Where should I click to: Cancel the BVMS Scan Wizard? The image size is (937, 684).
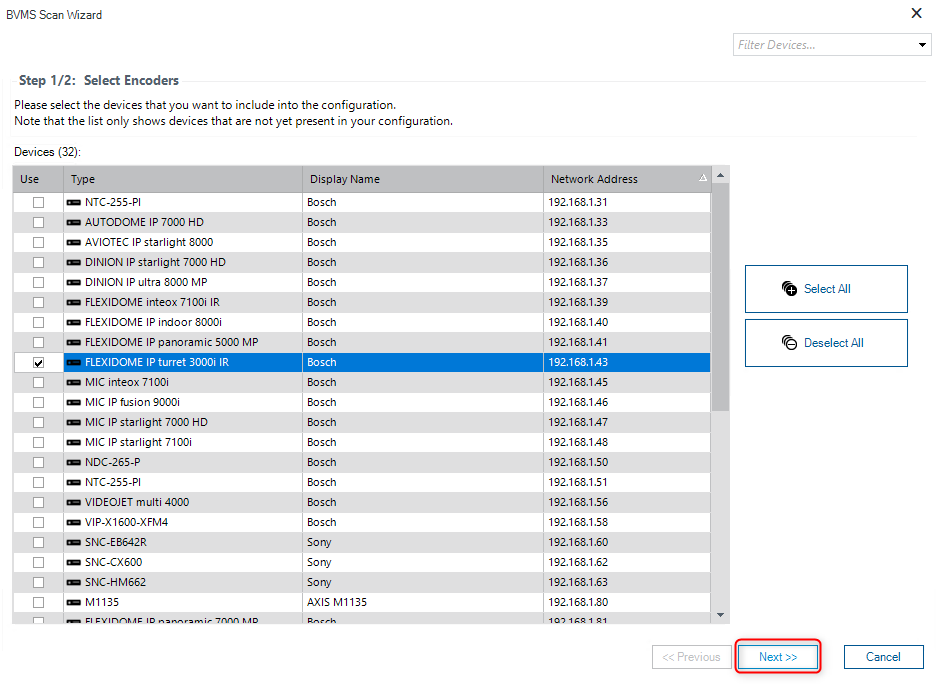(x=883, y=657)
